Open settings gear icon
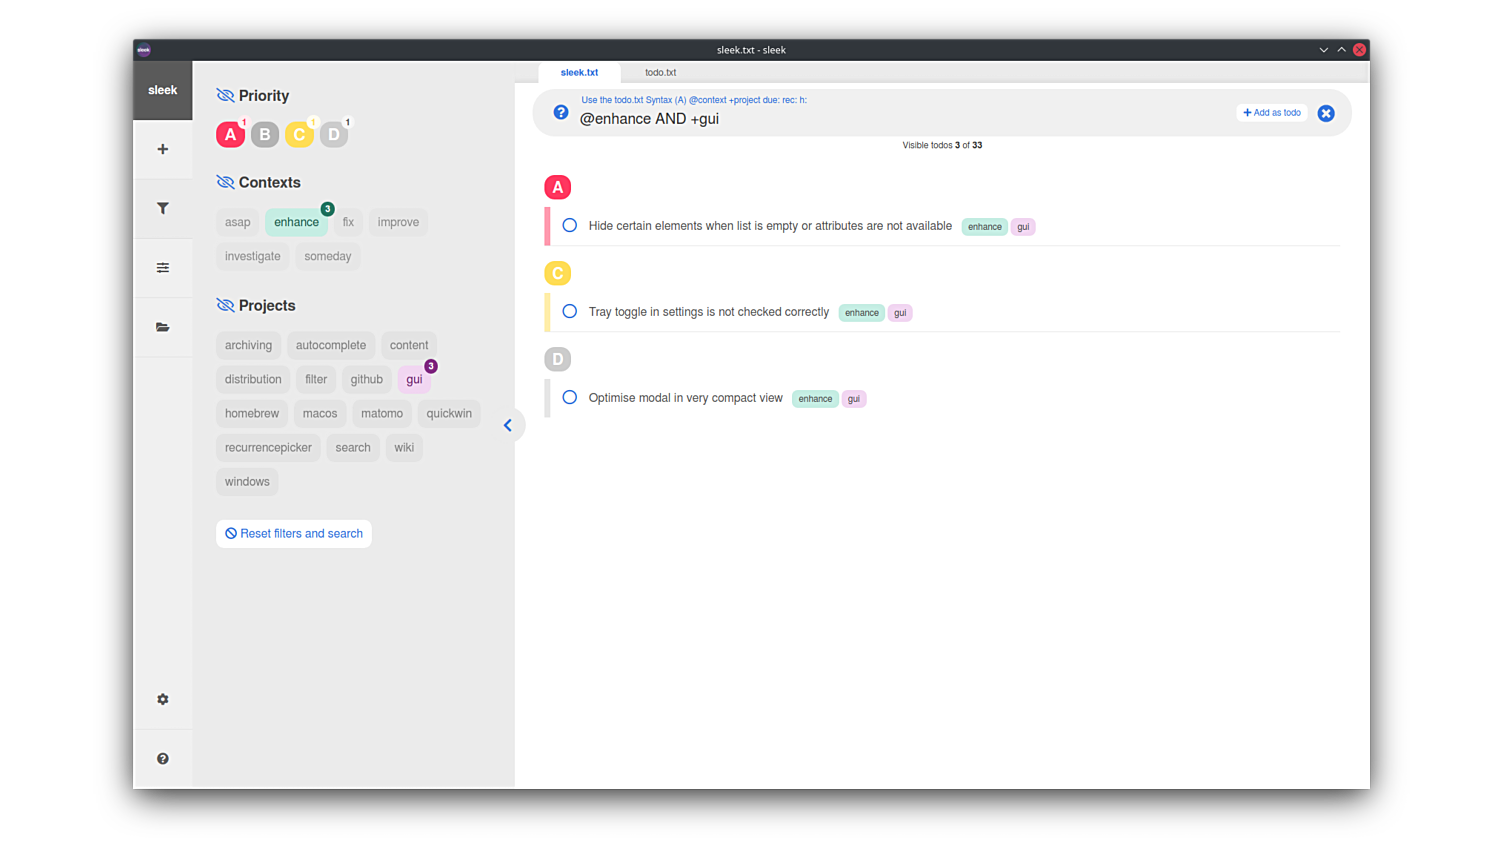 [x=162, y=699]
